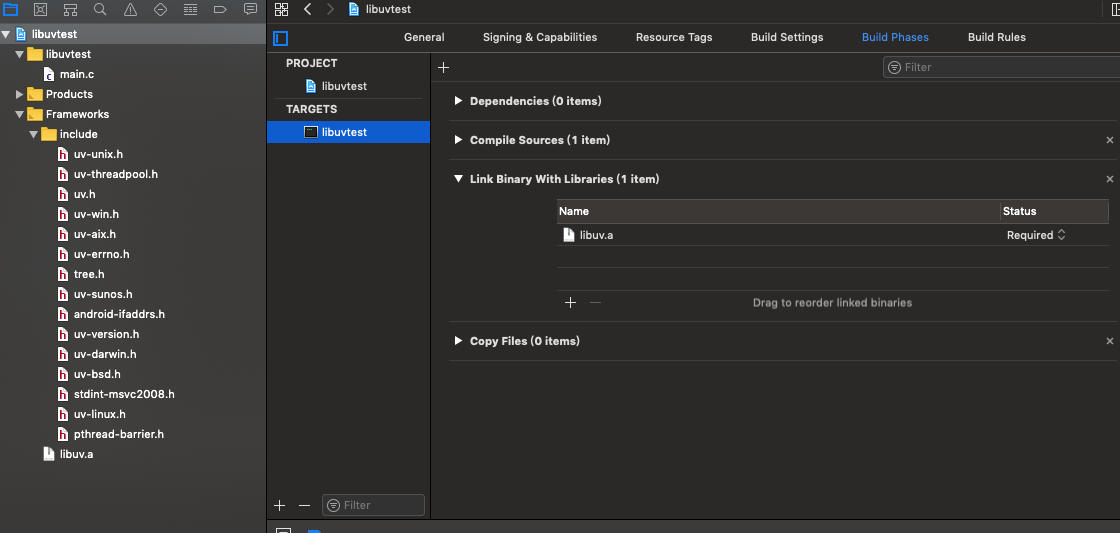Collapse the libuvtest folder group
The width and height of the screenshot is (1120, 533).
19,54
